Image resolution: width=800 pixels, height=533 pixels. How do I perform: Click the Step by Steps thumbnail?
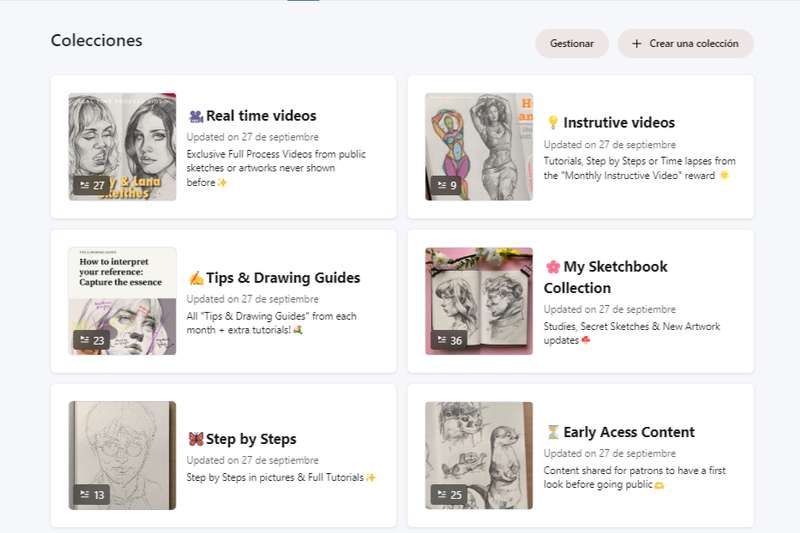pyautogui.click(x=122, y=455)
